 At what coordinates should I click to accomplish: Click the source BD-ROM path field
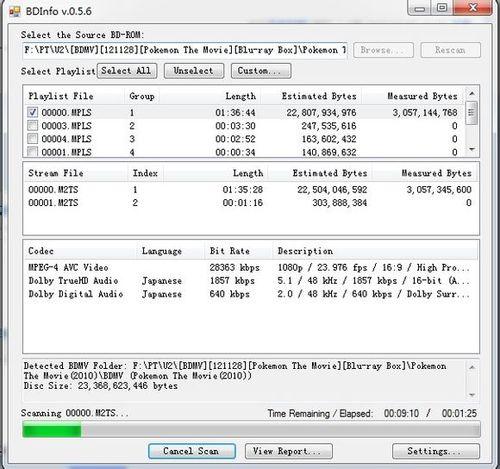pos(185,50)
